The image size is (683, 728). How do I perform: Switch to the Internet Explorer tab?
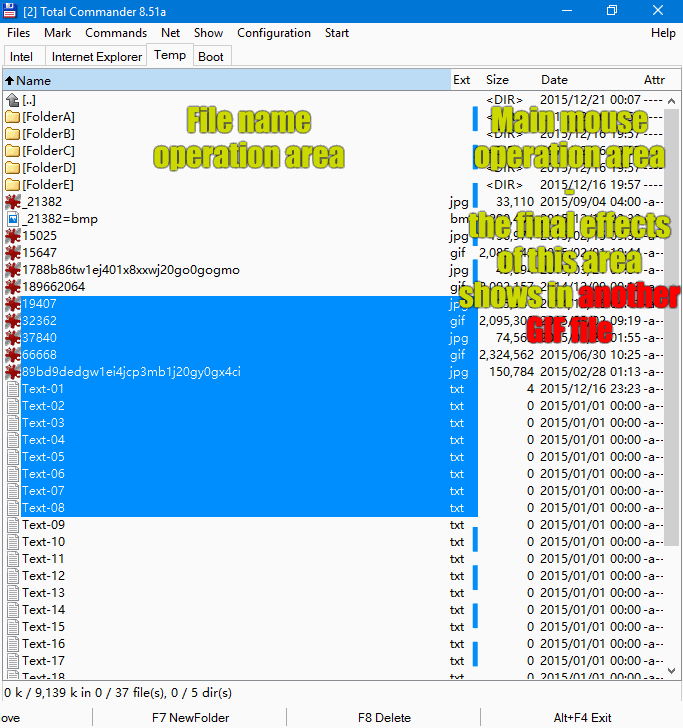click(x=97, y=57)
